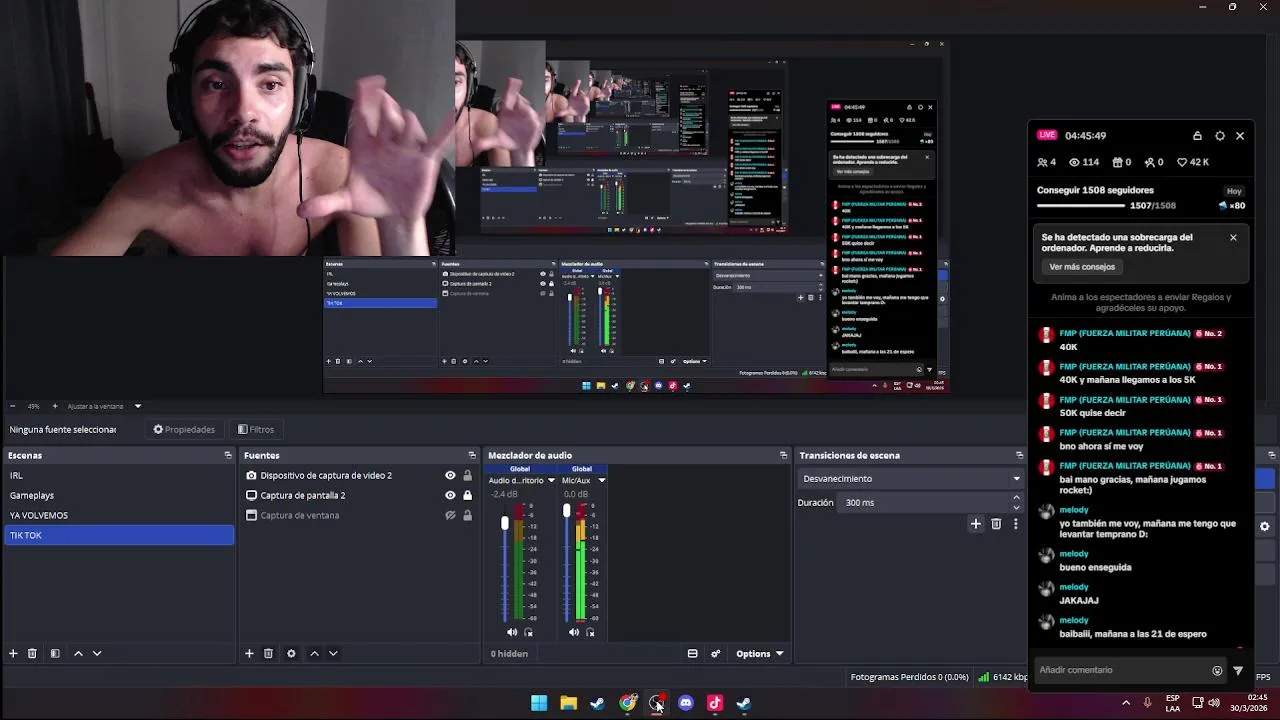Delete the selected scene with the Escenas trash icon

click(x=32, y=653)
